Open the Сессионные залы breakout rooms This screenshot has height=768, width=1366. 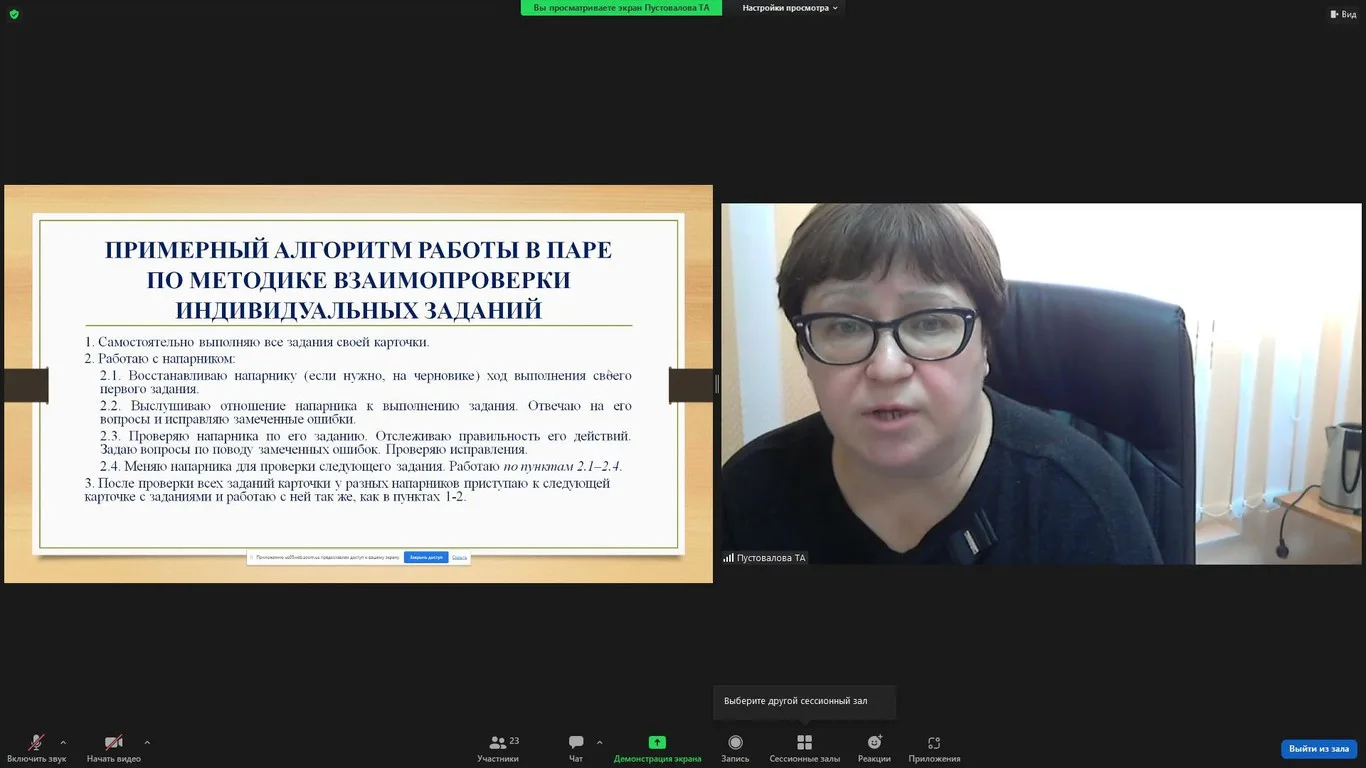click(804, 747)
